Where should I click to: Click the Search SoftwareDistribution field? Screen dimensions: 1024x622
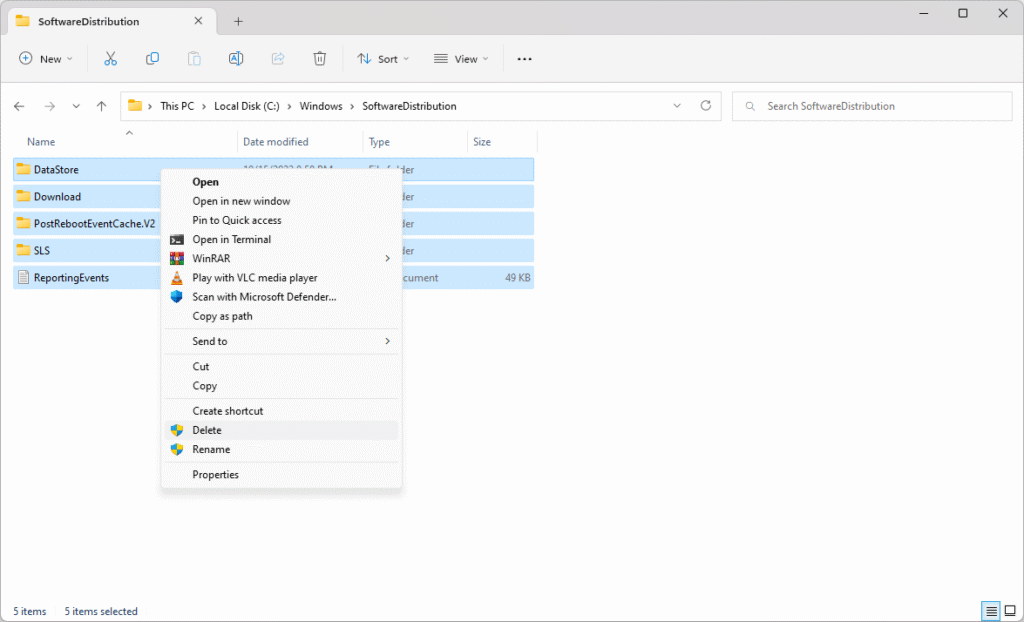coord(870,106)
